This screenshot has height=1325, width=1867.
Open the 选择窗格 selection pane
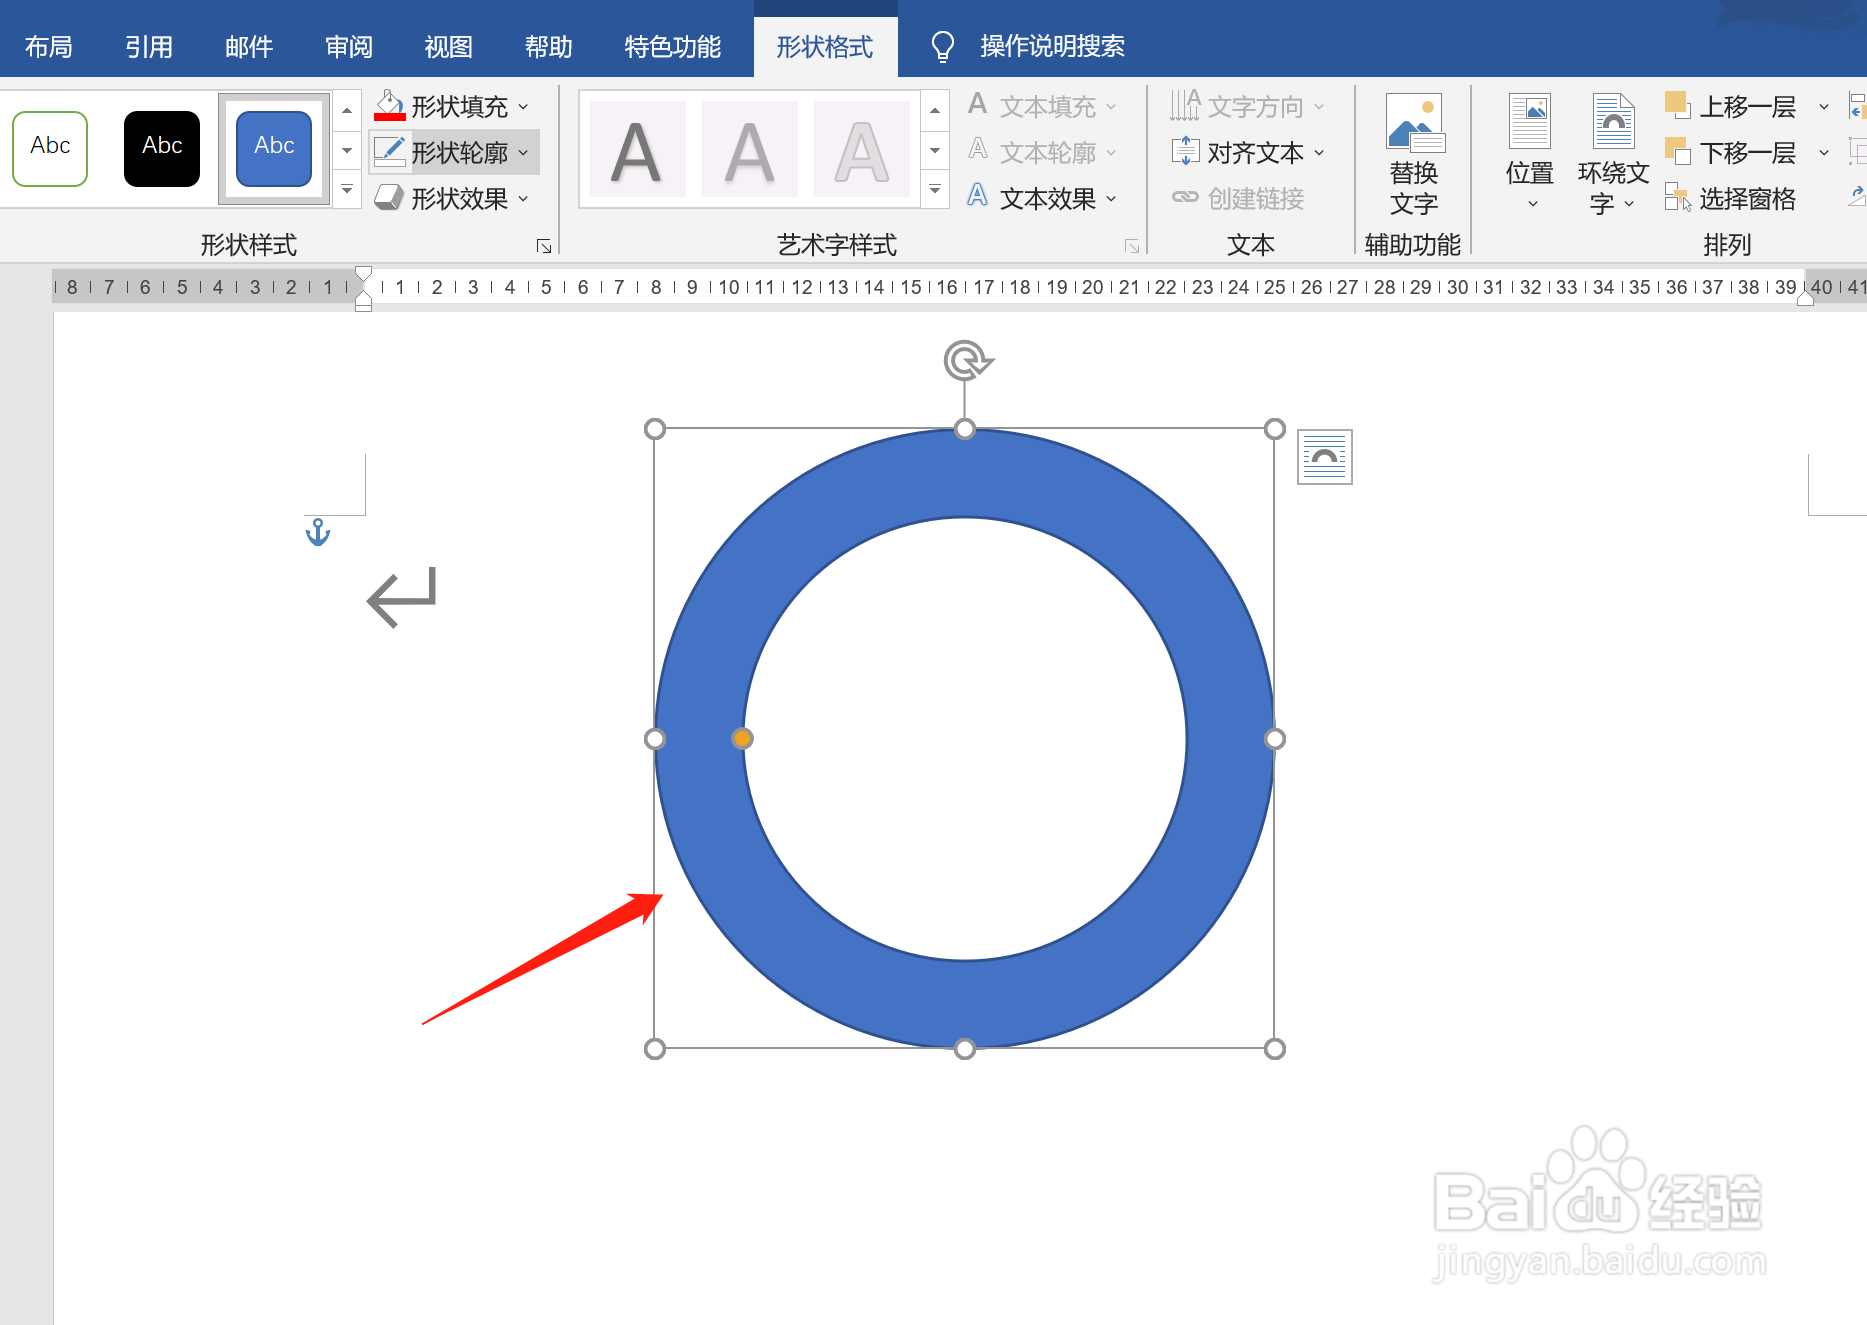[1731, 198]
